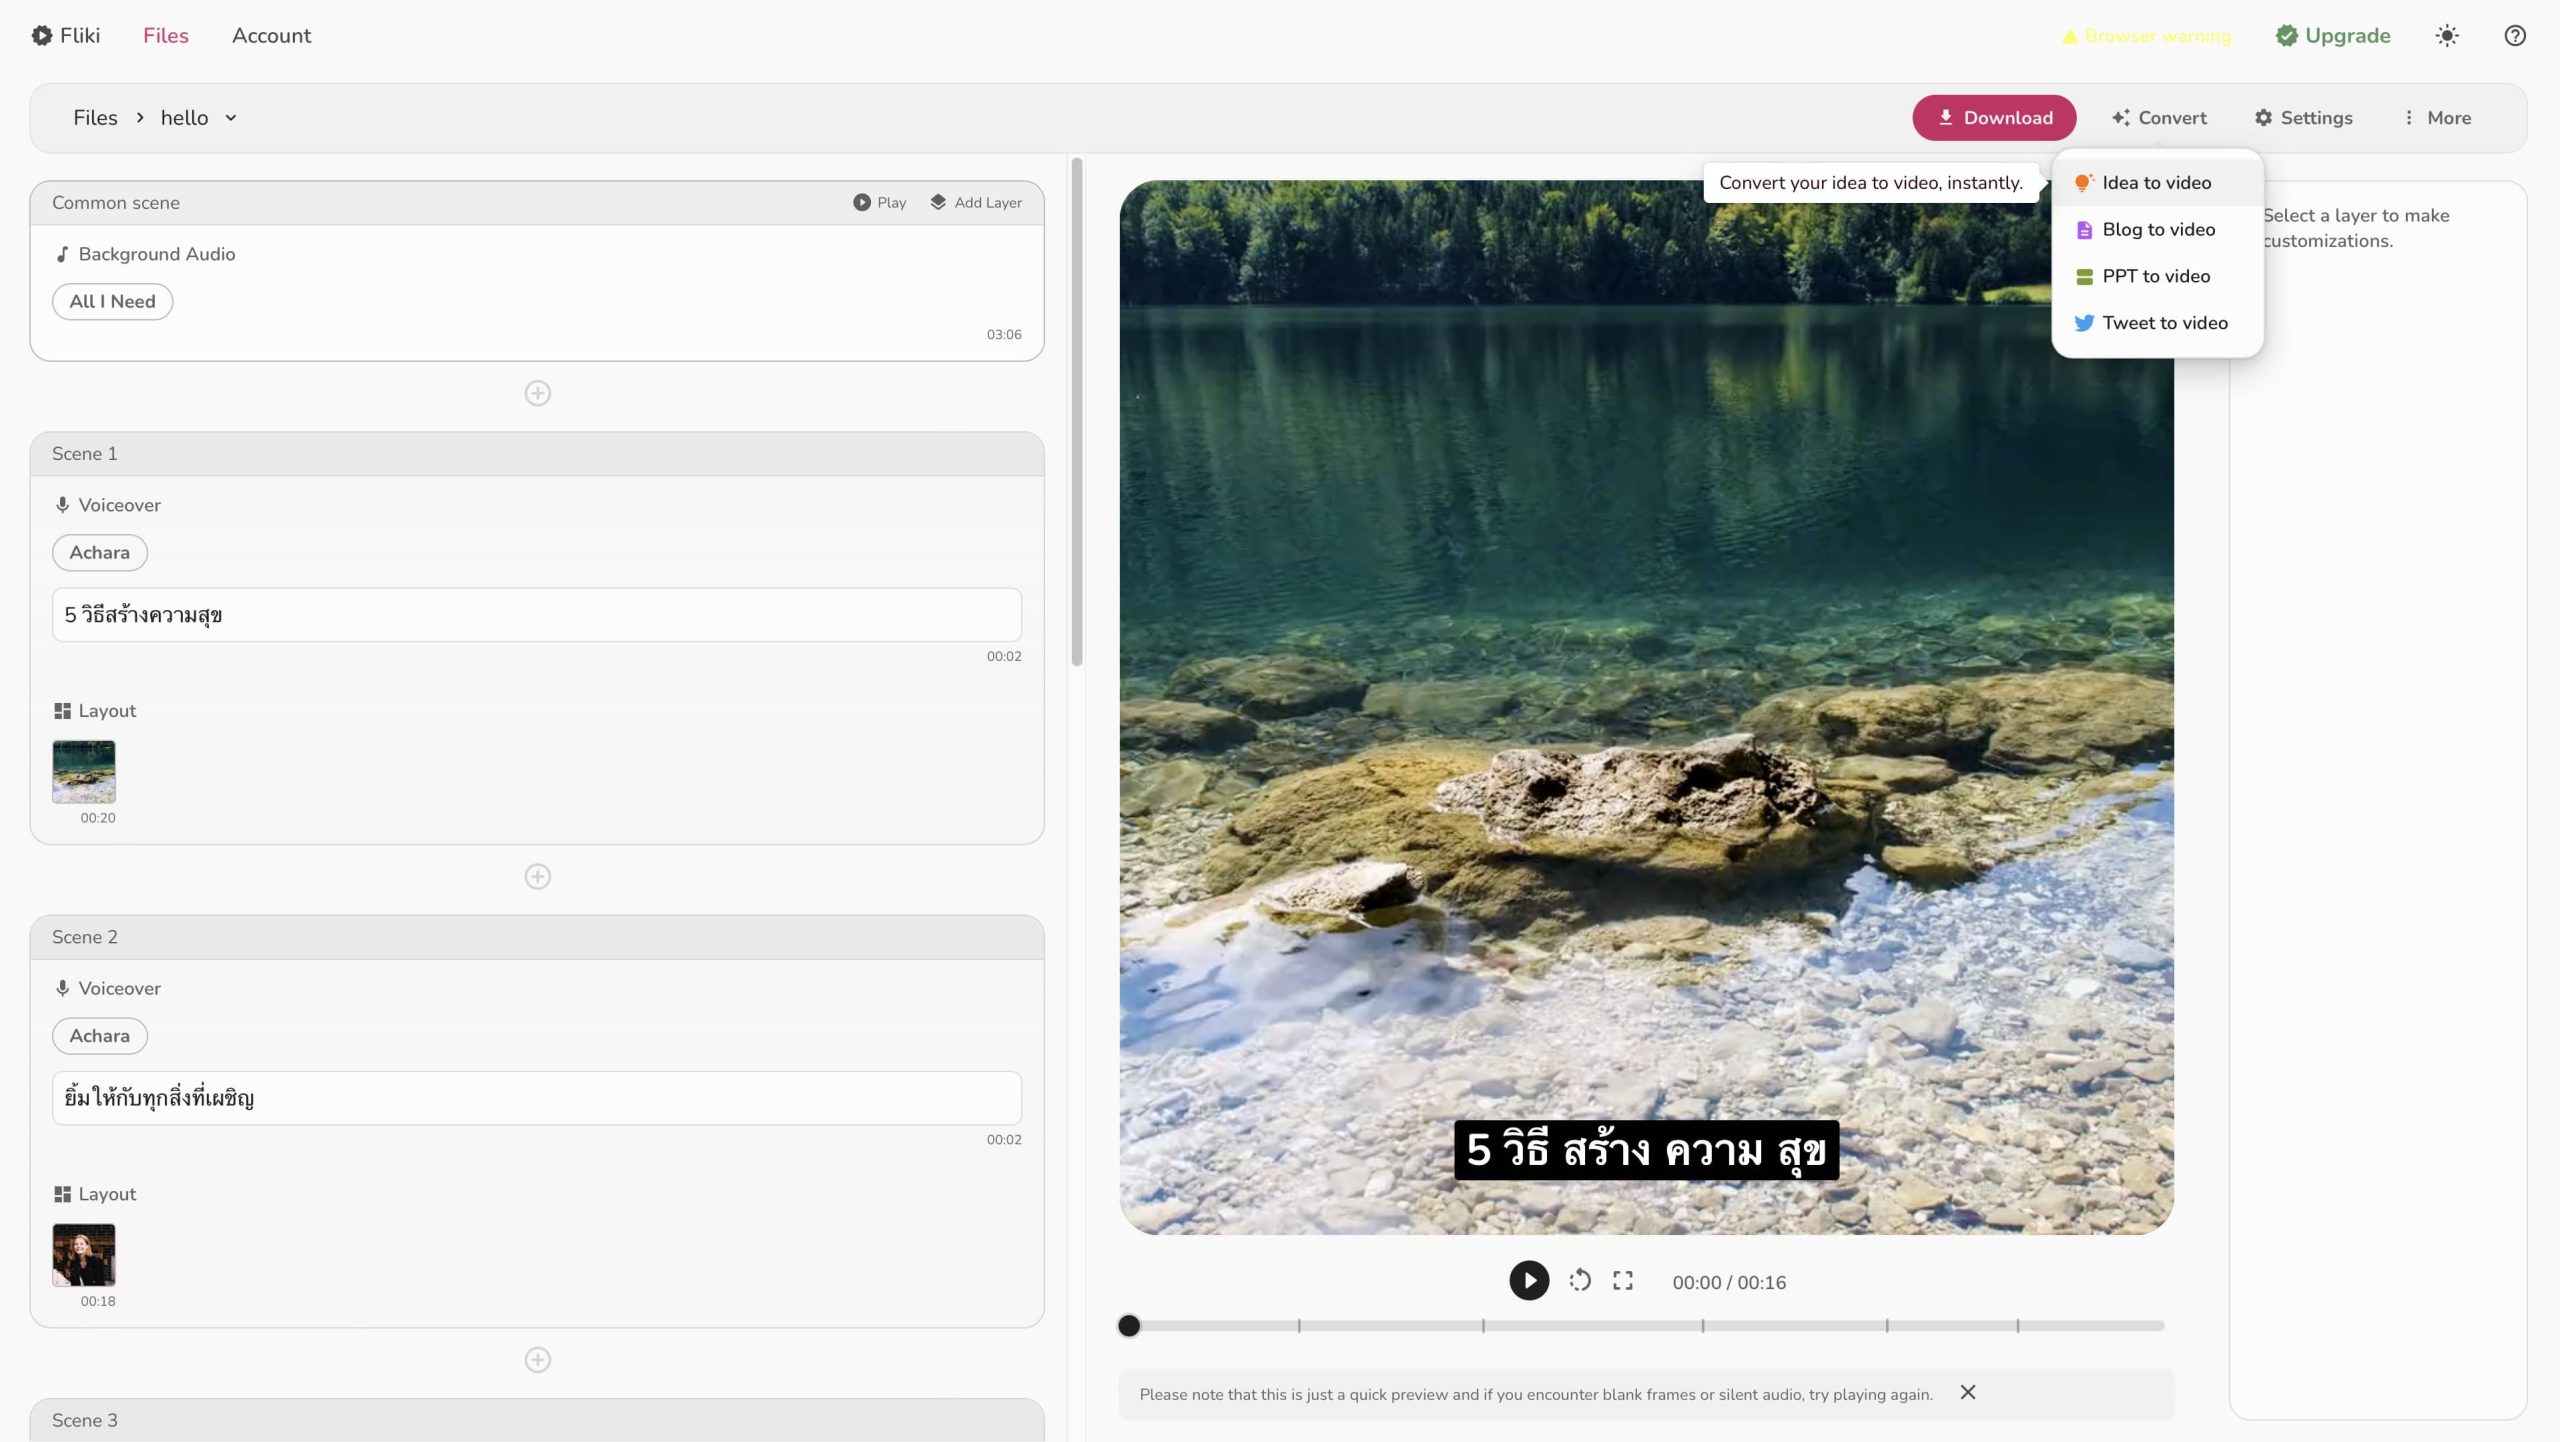Enter fullscreen preview mode

[x=1623, y=1281]
